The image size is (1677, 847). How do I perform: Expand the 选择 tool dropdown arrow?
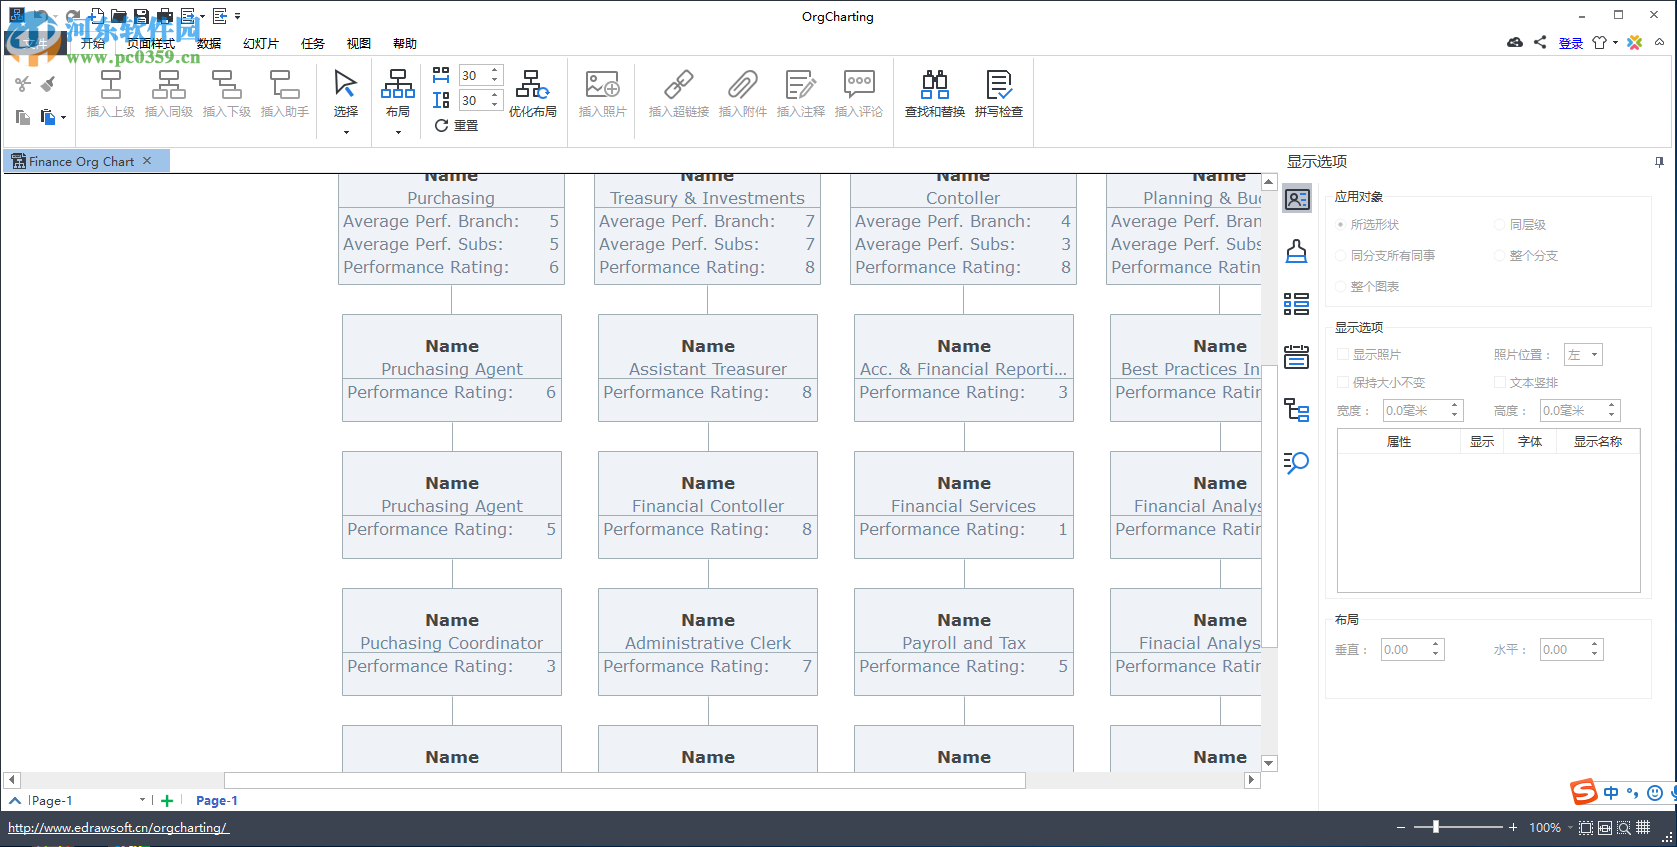(x=346, y=132)
